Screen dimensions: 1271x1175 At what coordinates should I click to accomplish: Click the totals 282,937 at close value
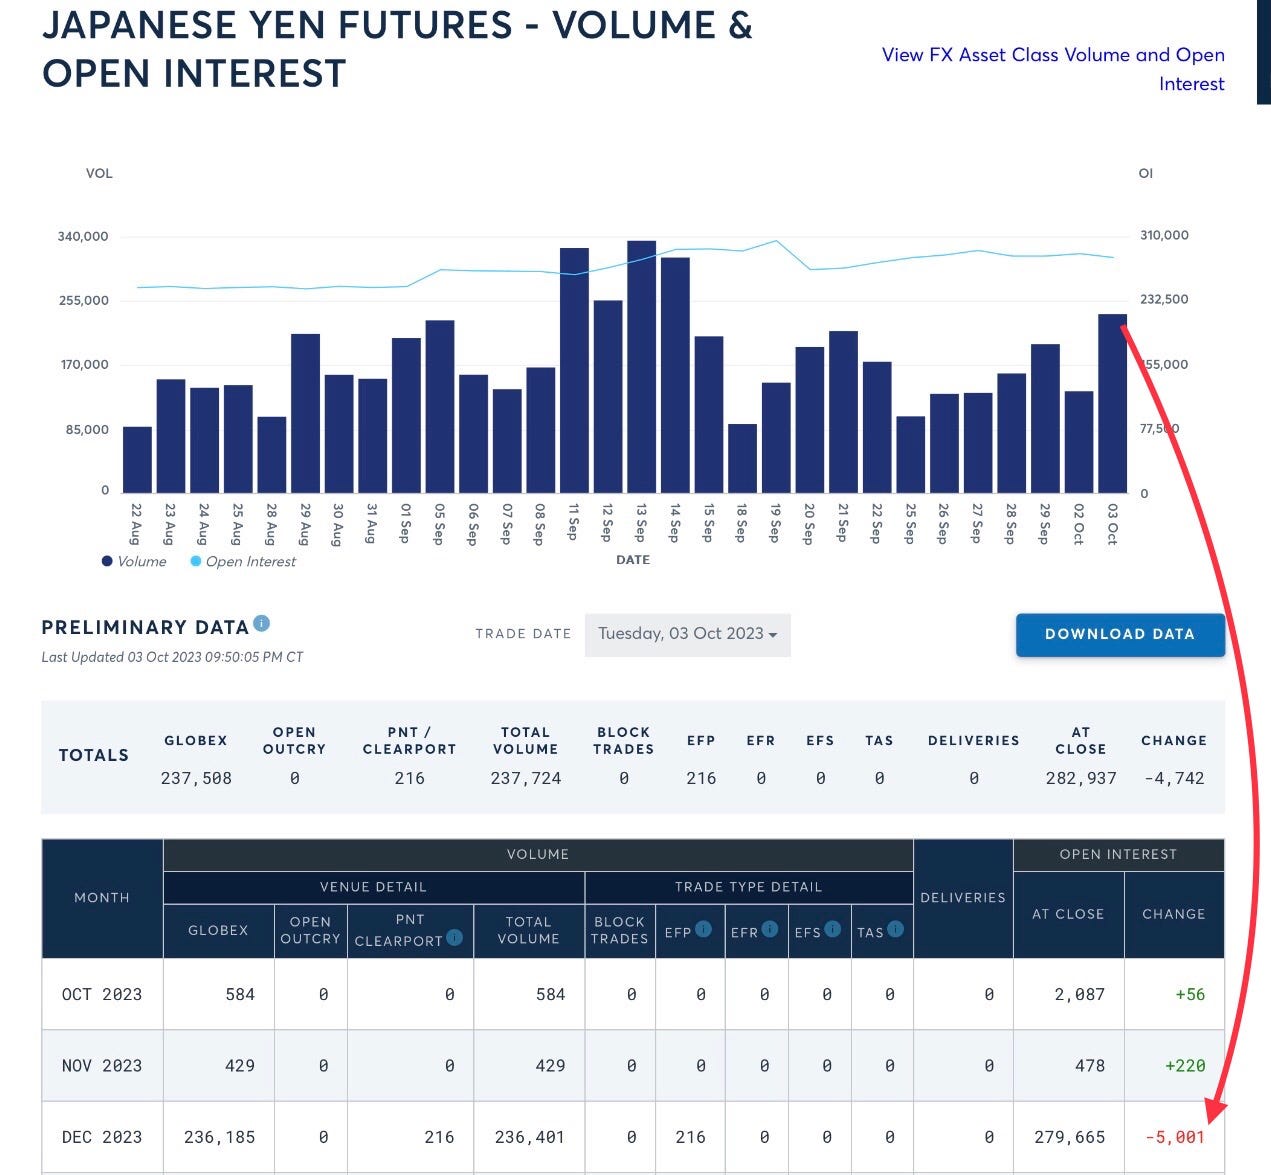(1081, 778)
